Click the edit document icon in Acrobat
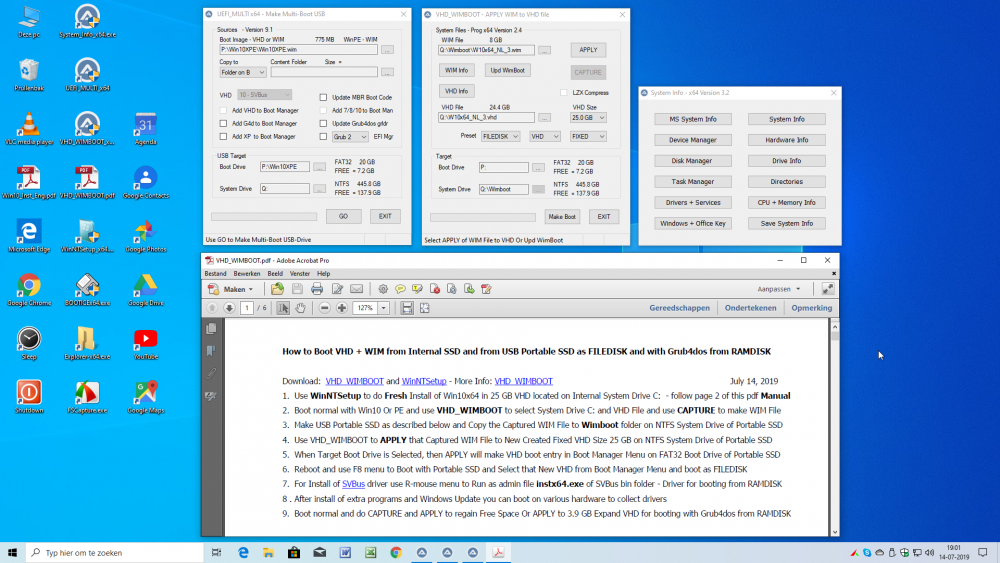The width and height of the screenshot is (1000, 563). (337, 289)
